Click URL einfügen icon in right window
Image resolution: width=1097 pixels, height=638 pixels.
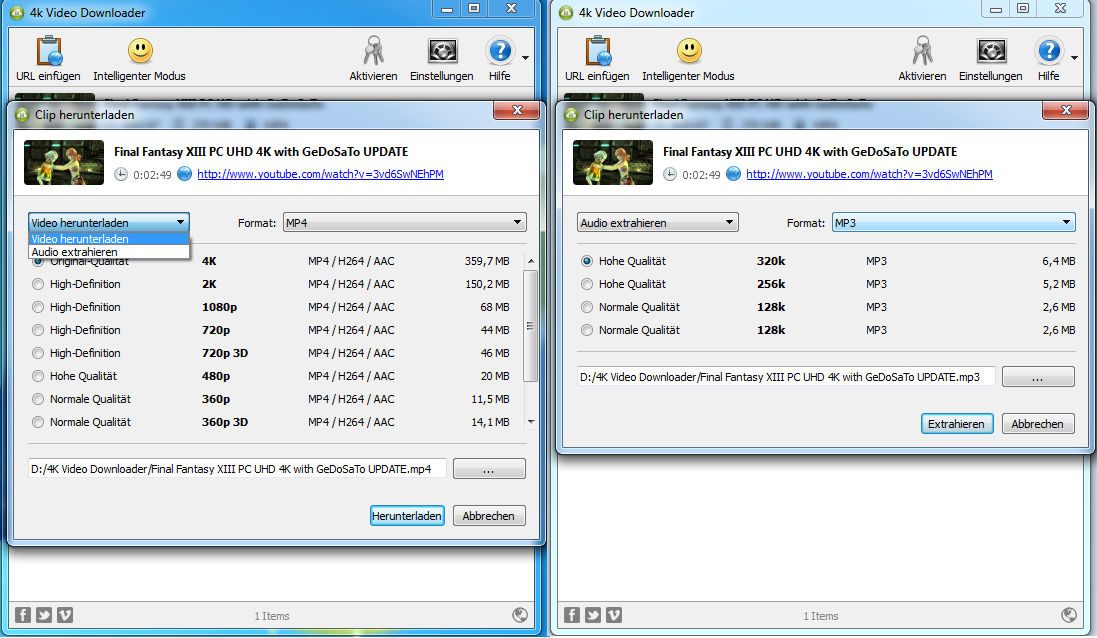(x=598, y=51)
